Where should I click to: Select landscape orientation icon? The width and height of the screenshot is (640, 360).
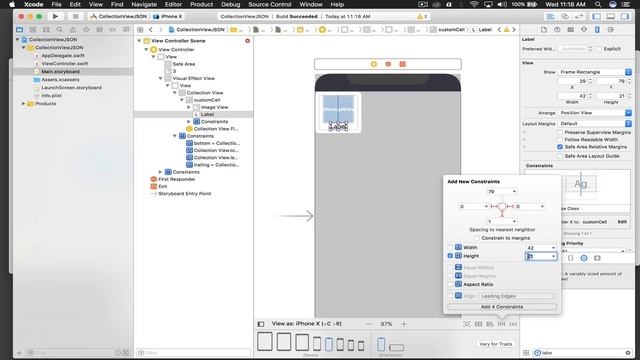pyautogui.click(x=396, y=347)
